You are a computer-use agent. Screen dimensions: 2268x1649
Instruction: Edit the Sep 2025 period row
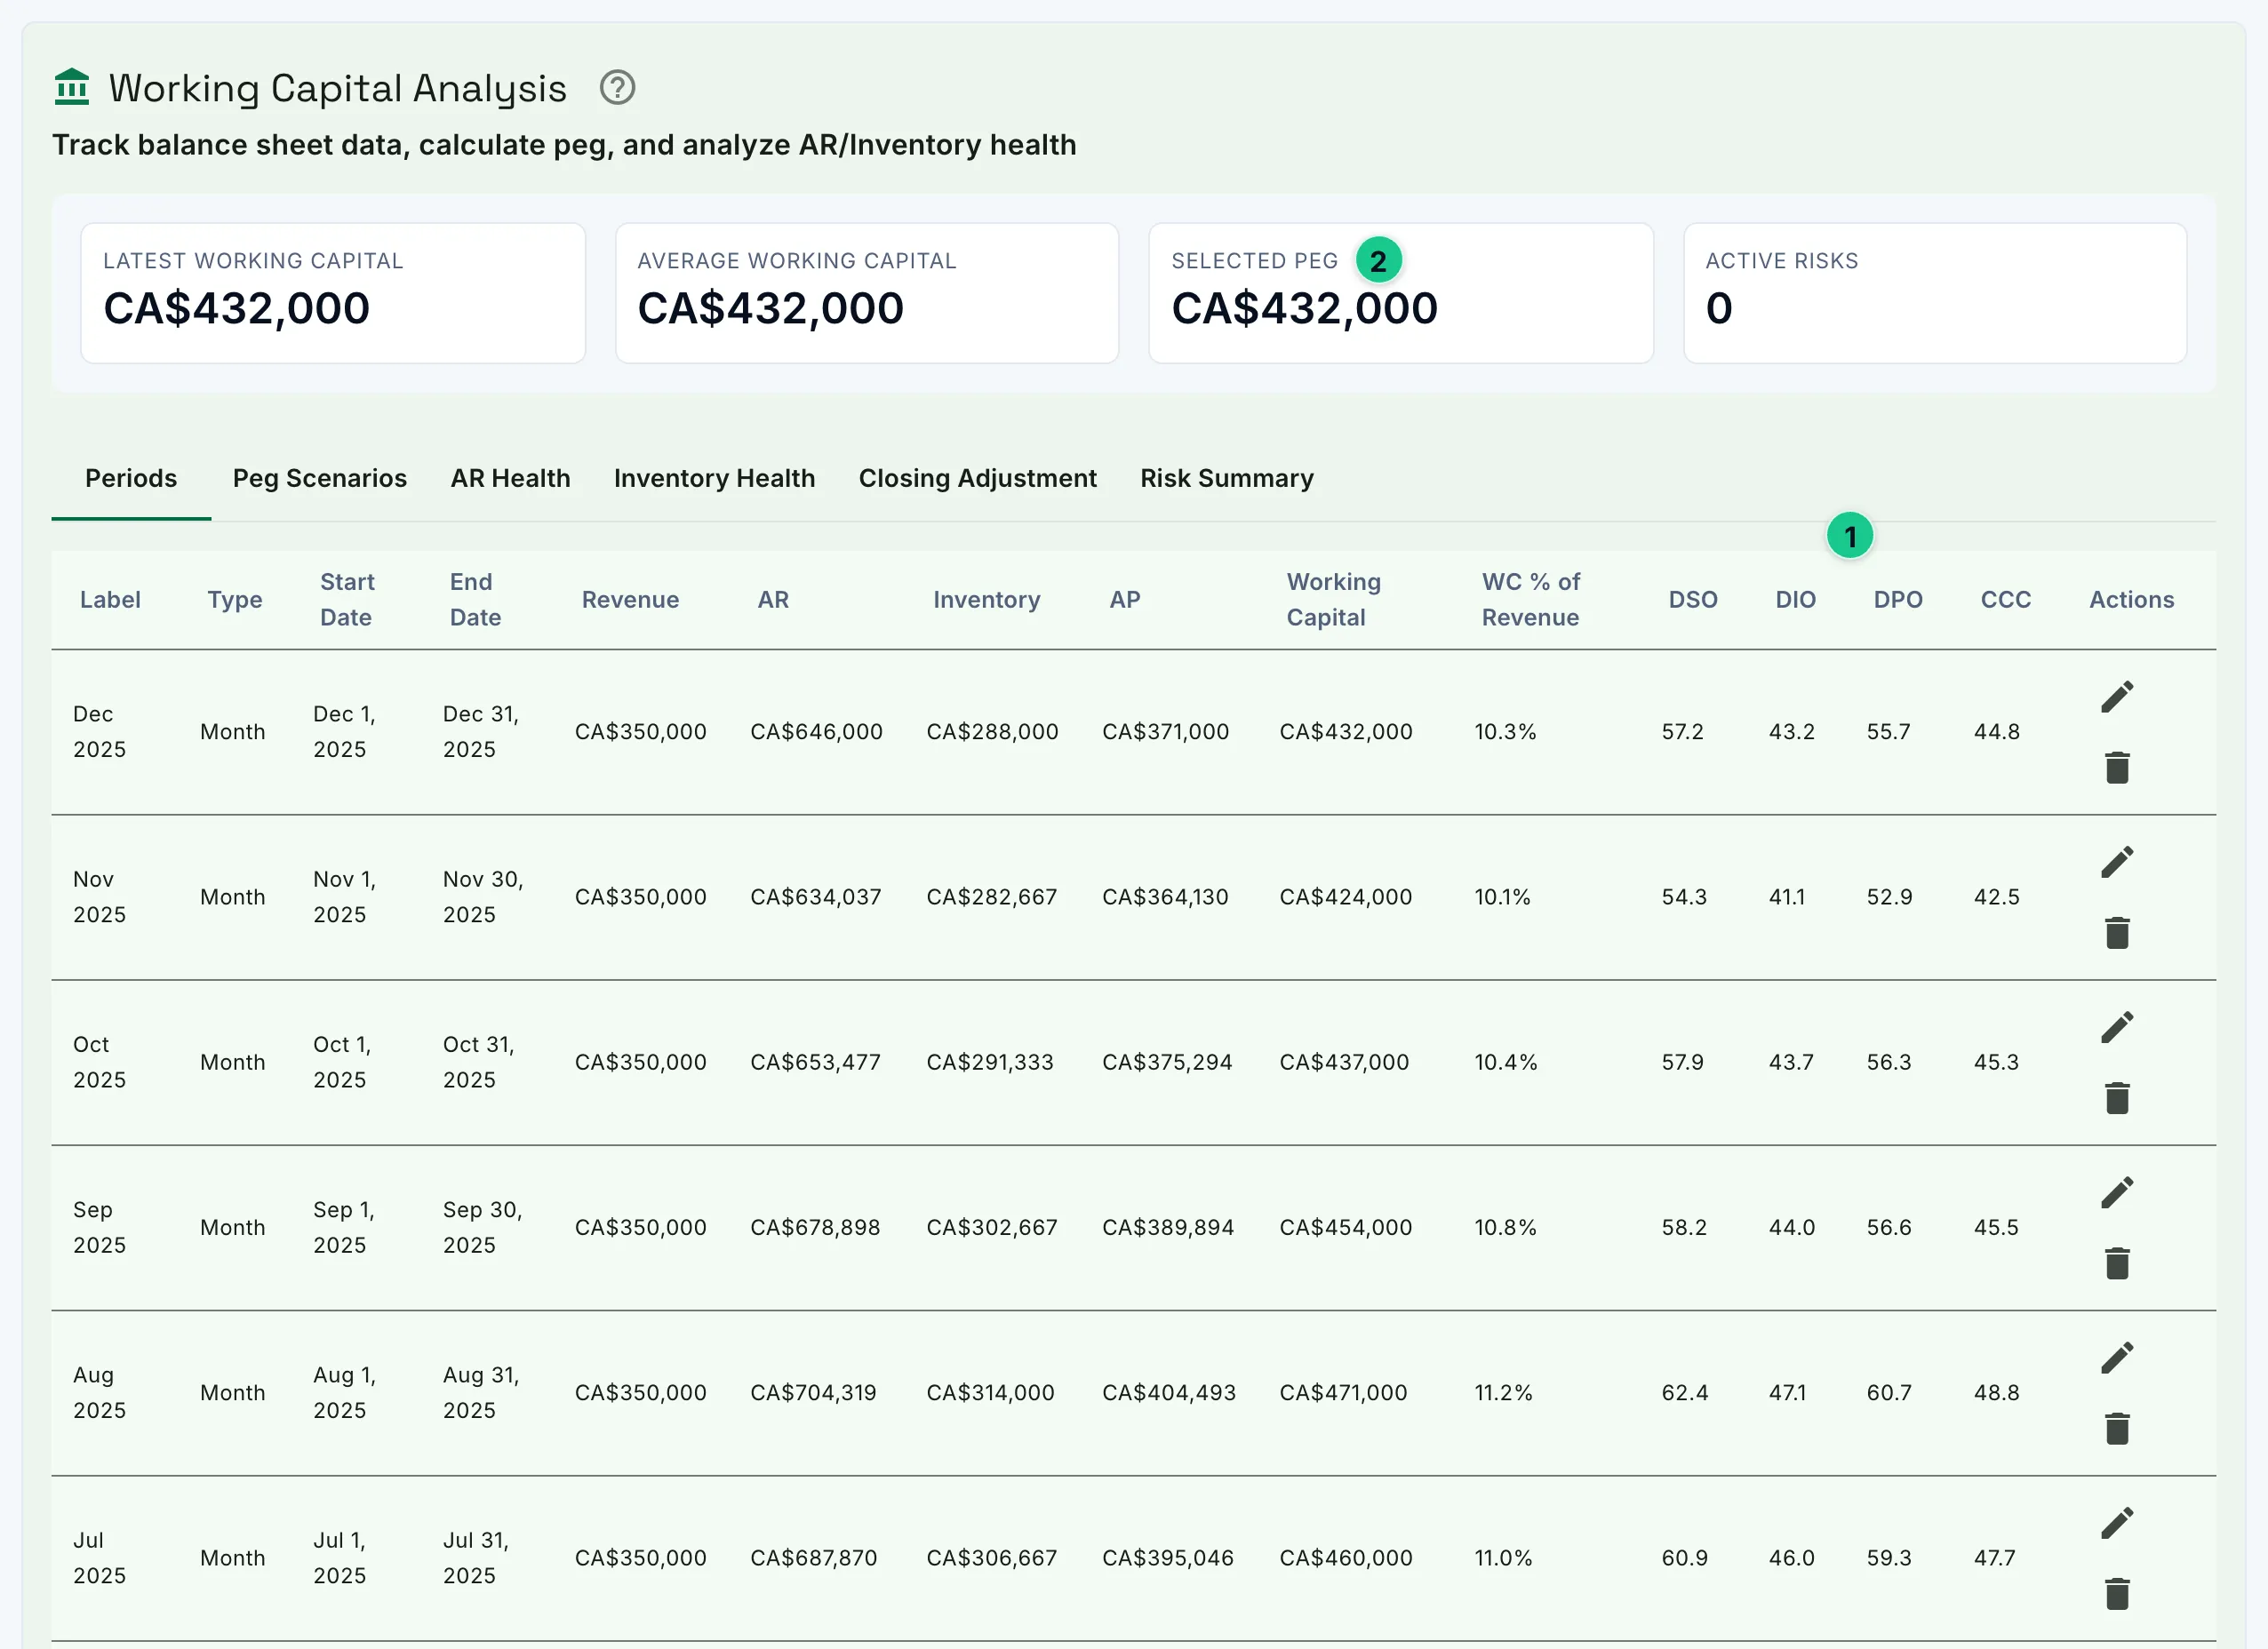click(2117, 1192)
